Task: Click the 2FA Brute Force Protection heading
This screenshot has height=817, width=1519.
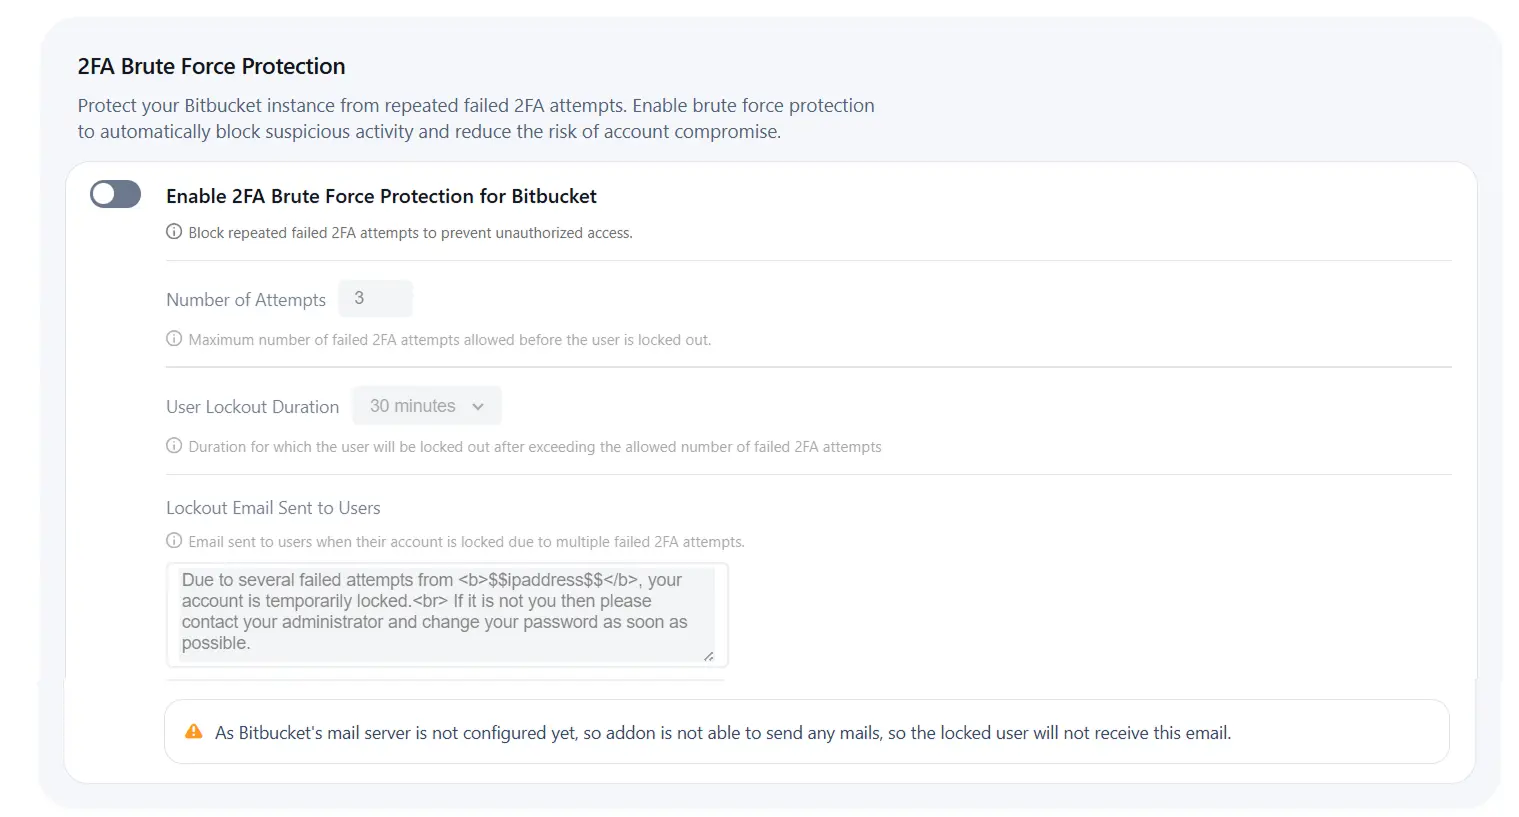Action: [211, 66]
